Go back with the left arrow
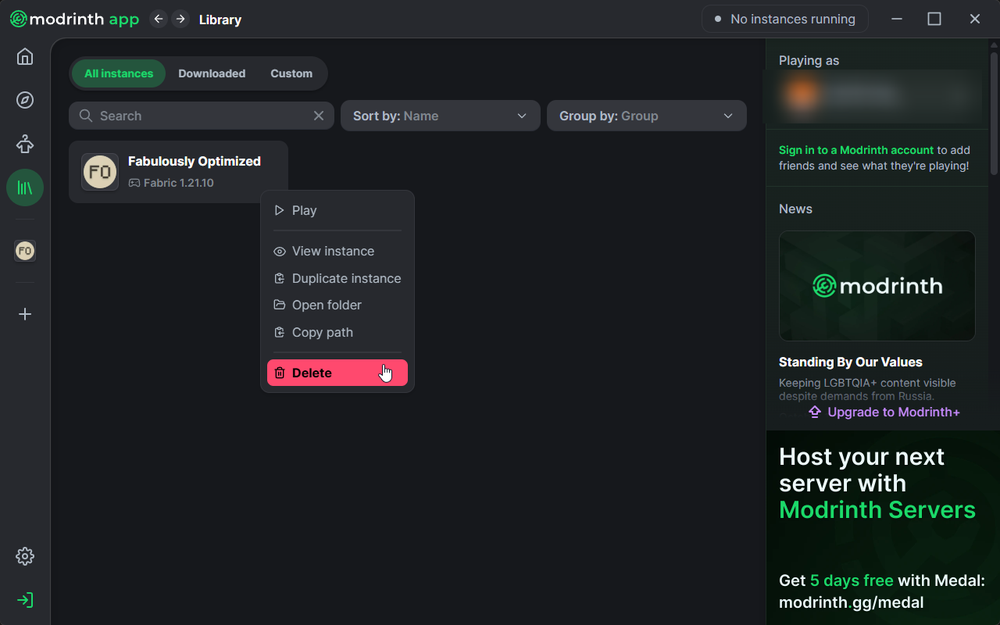Image resolution: width=1000 pixels, height=625 pixels. (x=158, y=19)
